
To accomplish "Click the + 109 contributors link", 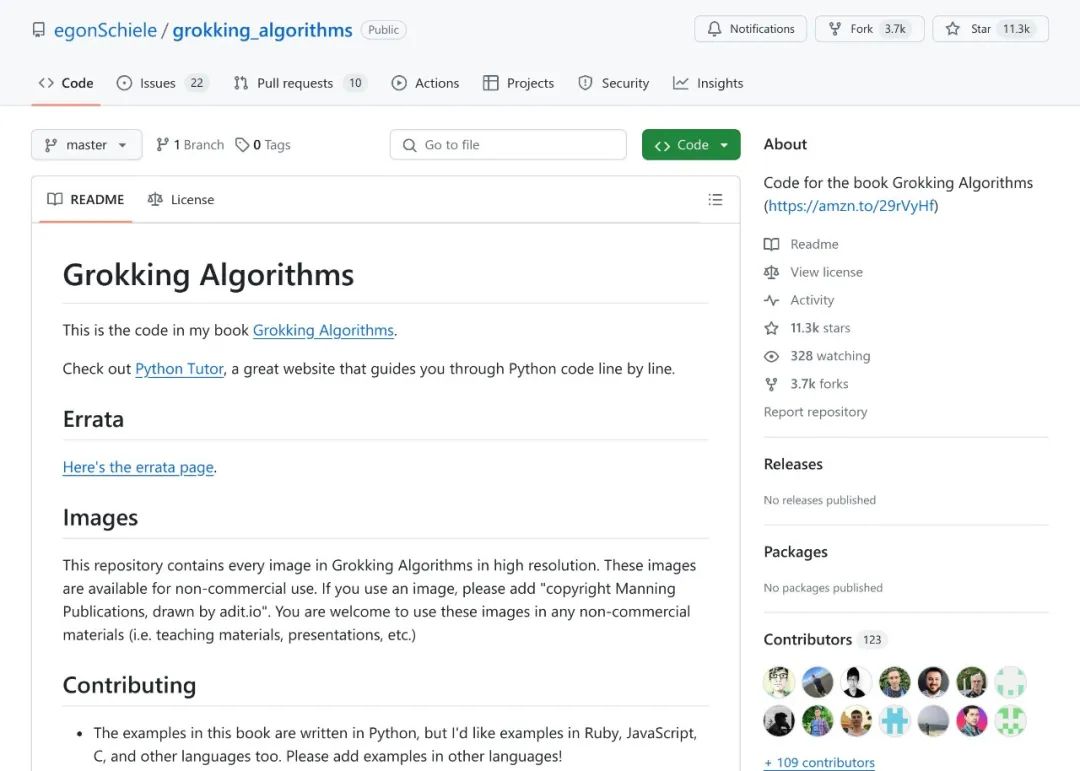I will coord(819,763).
